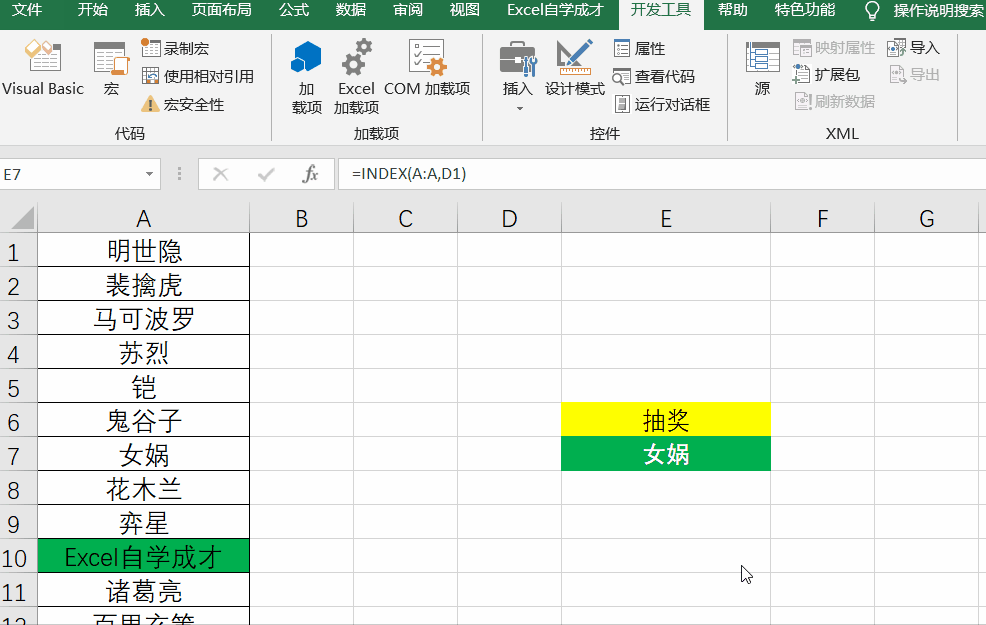Click XML Export (导出)
Viewport: 986px width, 625px height.
914,75
